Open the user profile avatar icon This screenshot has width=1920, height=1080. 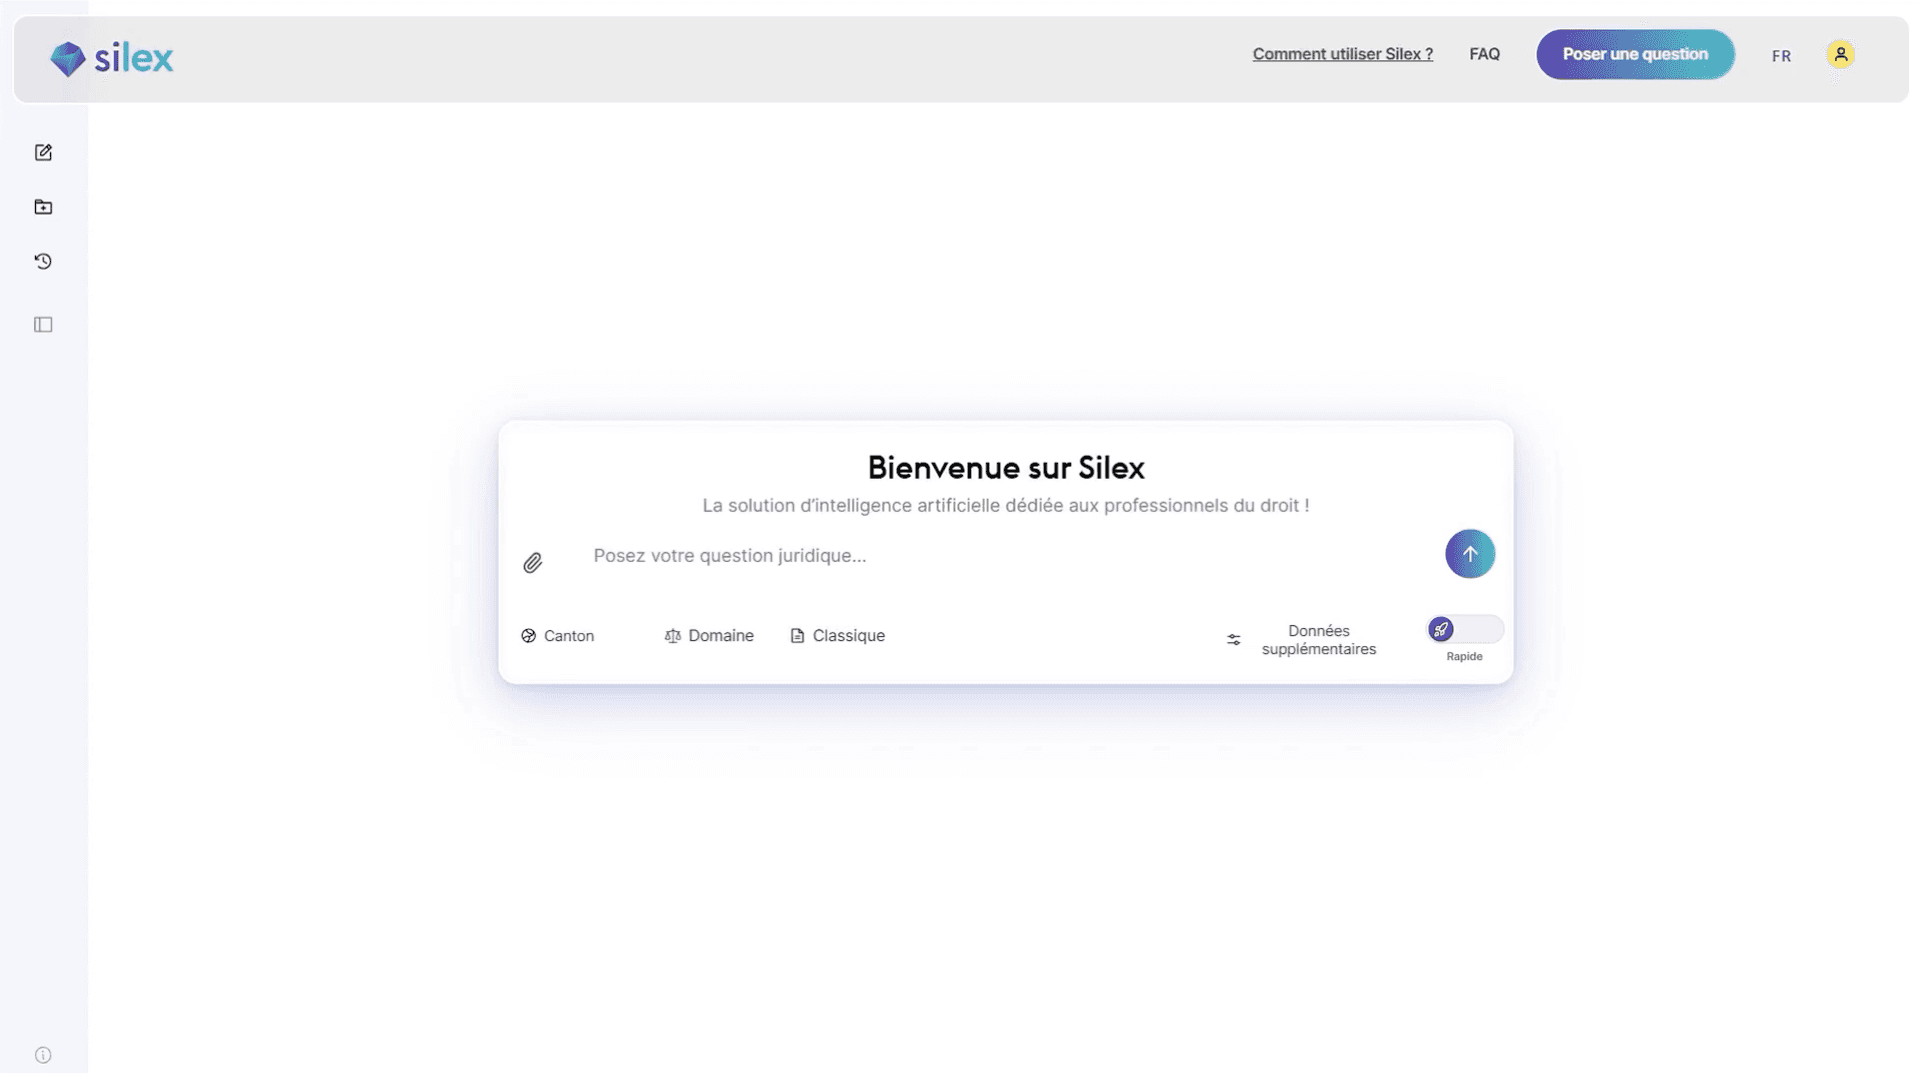(1840, 55)
